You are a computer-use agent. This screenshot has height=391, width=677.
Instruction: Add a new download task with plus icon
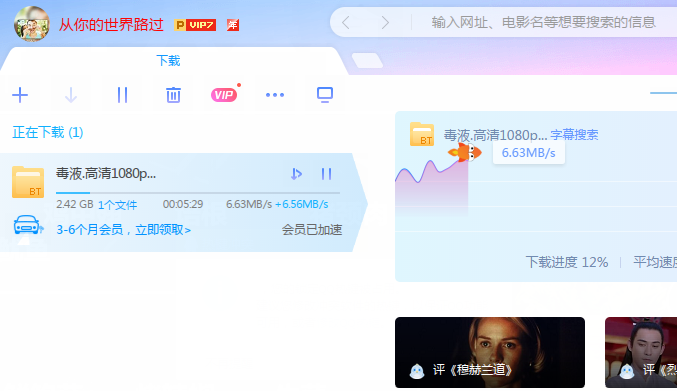click(20, 95)
